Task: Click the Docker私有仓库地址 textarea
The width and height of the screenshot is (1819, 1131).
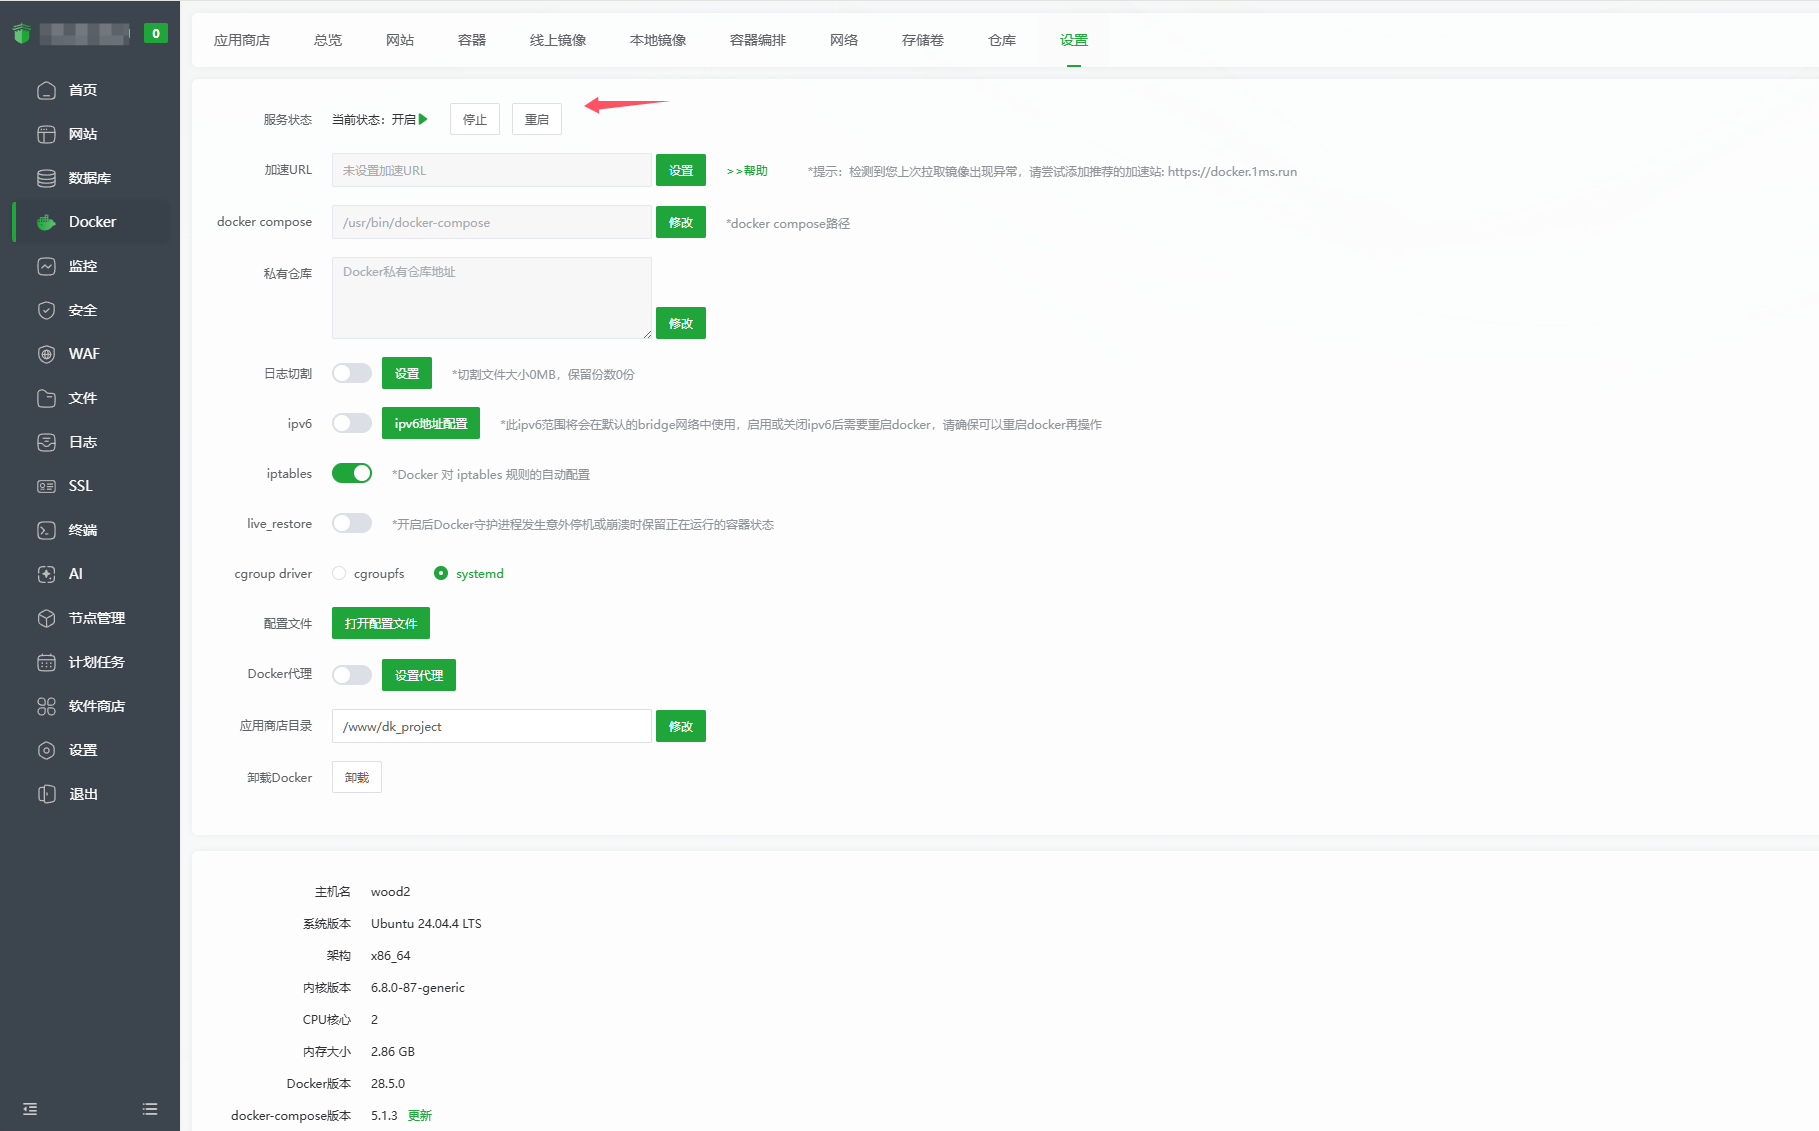Action: (x=492, y=298)
